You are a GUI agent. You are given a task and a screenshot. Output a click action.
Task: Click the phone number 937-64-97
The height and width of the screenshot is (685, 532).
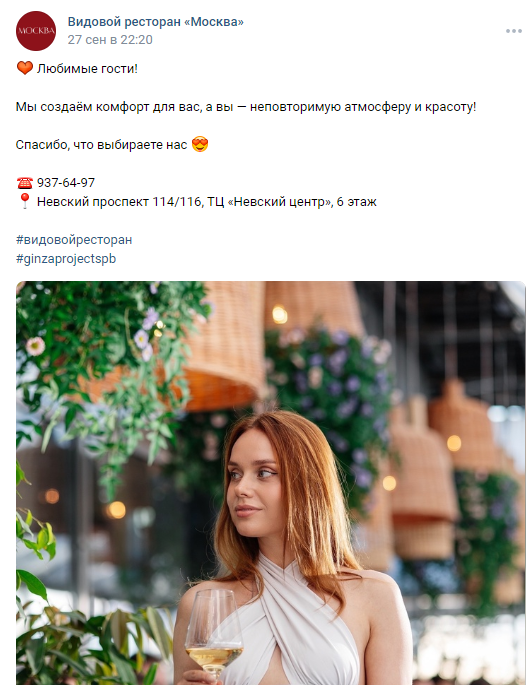(66, 183)
